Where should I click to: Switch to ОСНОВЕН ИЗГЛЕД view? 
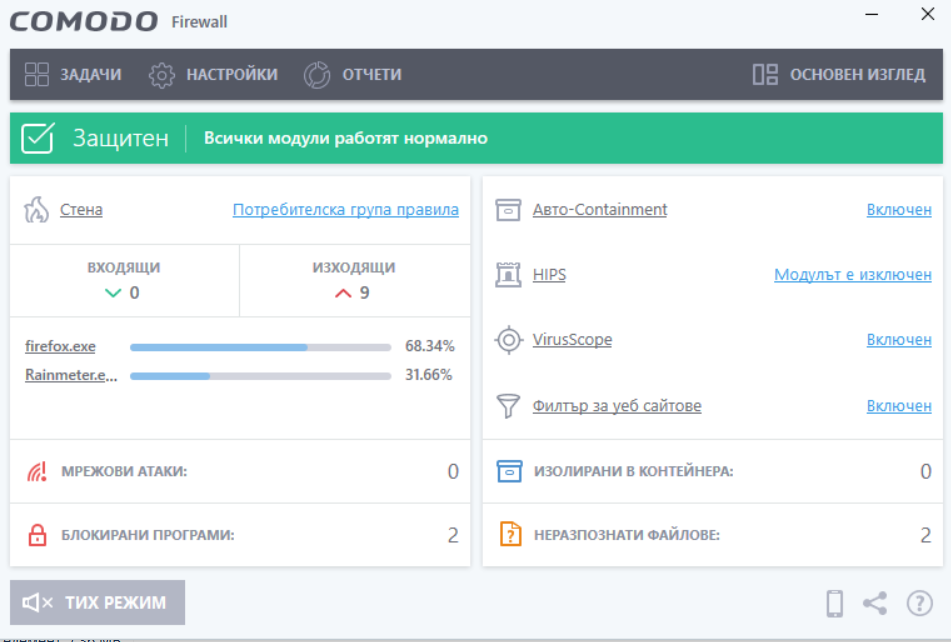point(839,75)
